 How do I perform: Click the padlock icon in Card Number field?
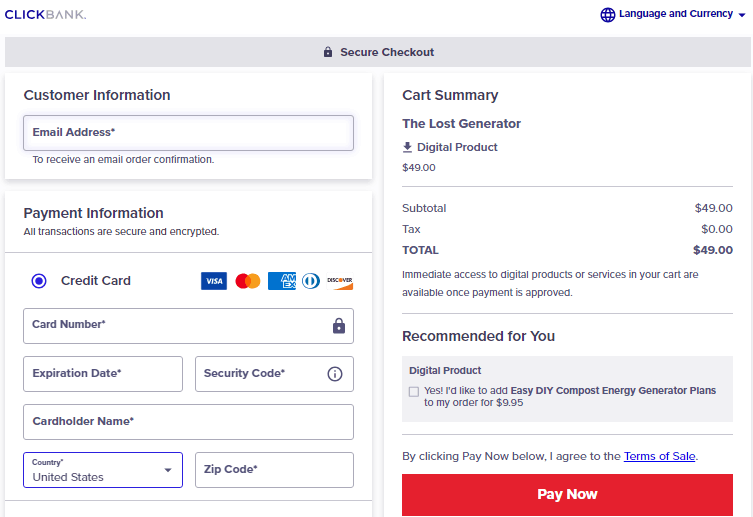coord(339,326)
